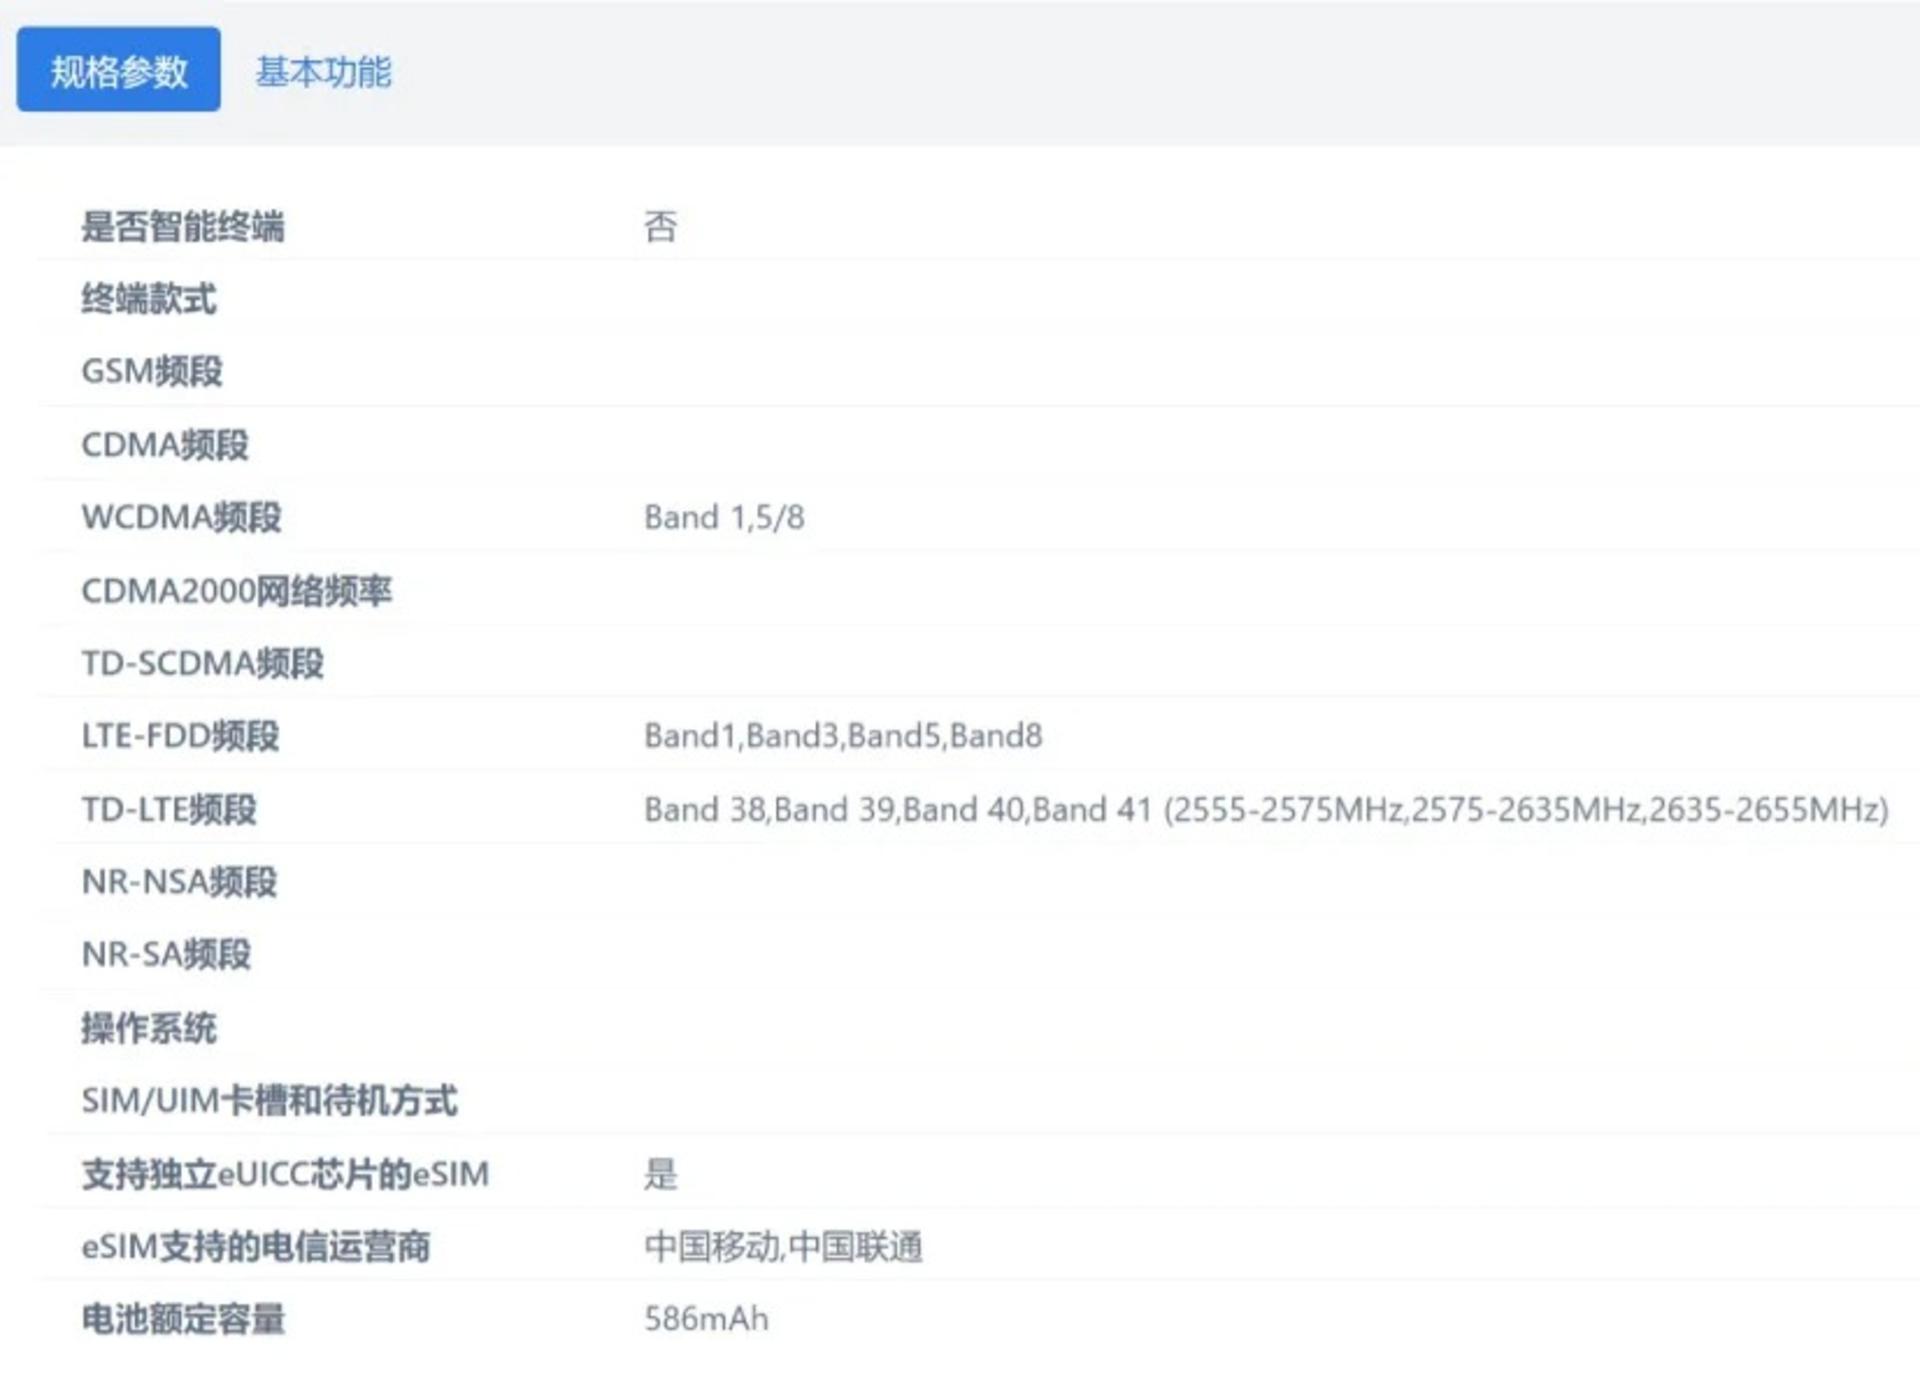Select the 中国移动,中国联通 carrier value
Viewport: 1920px width, 1395px height.
pyautogui.click(x=783, y=1246)
